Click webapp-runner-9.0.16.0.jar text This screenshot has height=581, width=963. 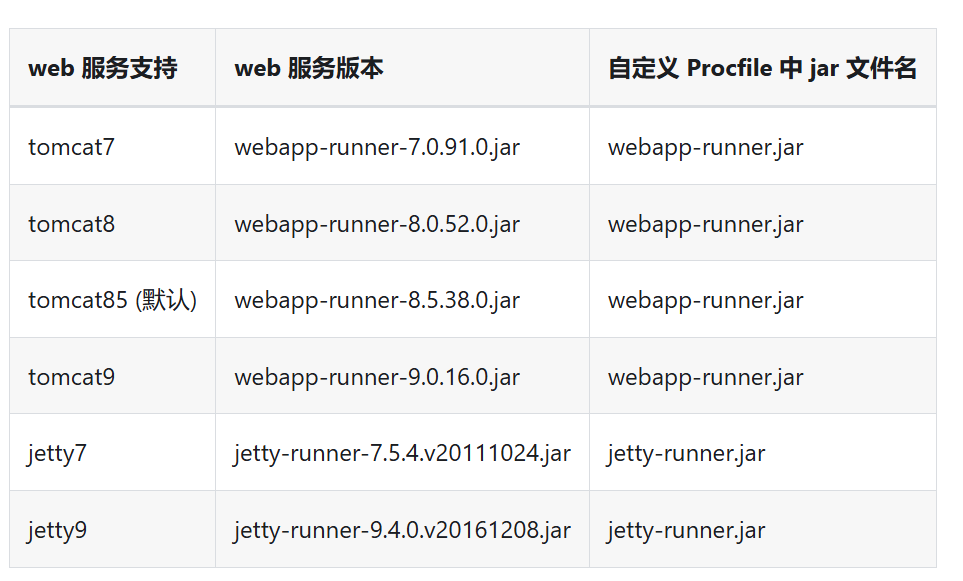(x=377, y=377)
